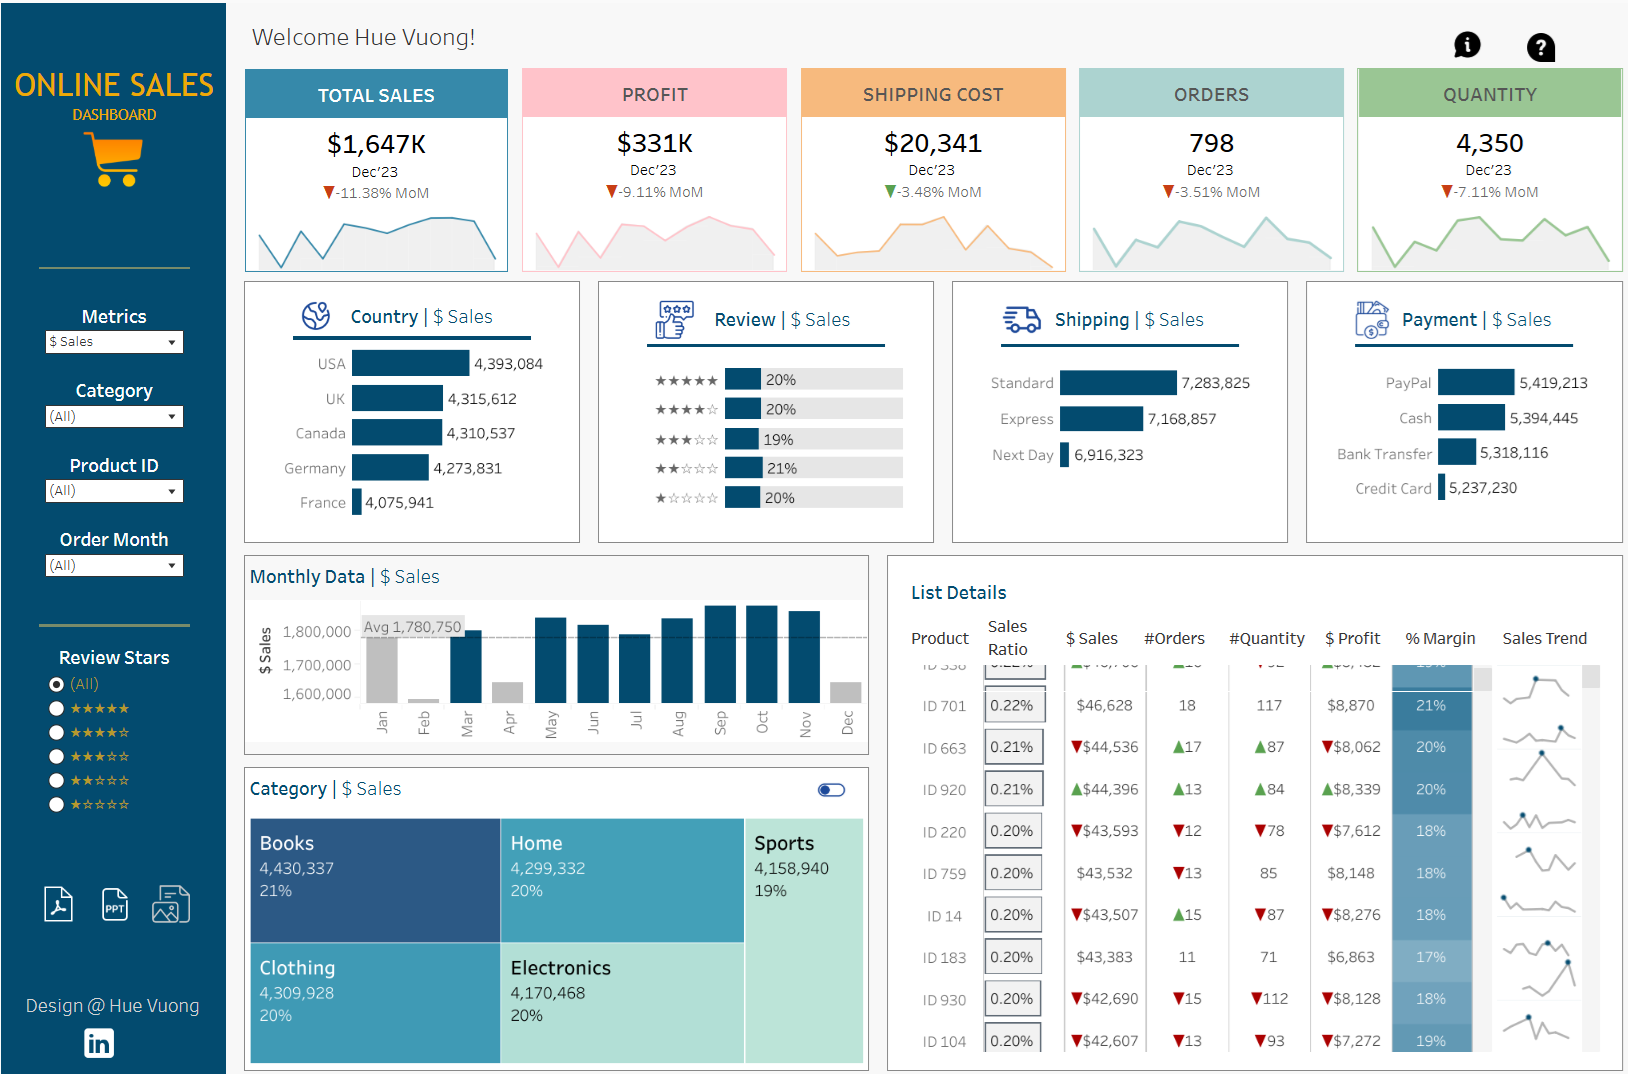Select the two-star review radio button
The height and width of the screenshot is (1074, 1628).
(57, 780)
